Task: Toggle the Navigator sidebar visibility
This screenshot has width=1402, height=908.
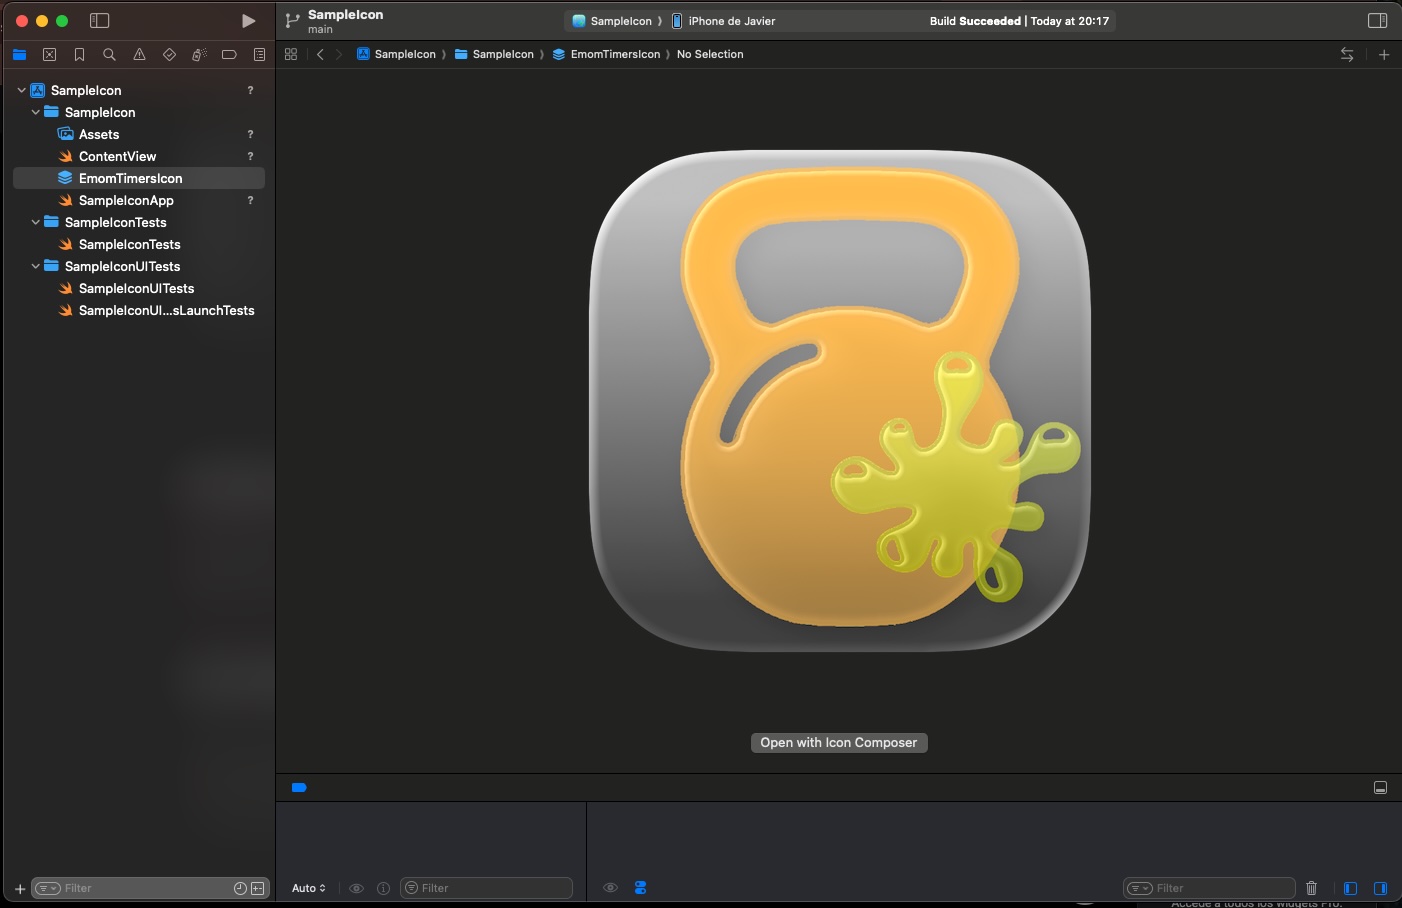Action: point(100,20)
